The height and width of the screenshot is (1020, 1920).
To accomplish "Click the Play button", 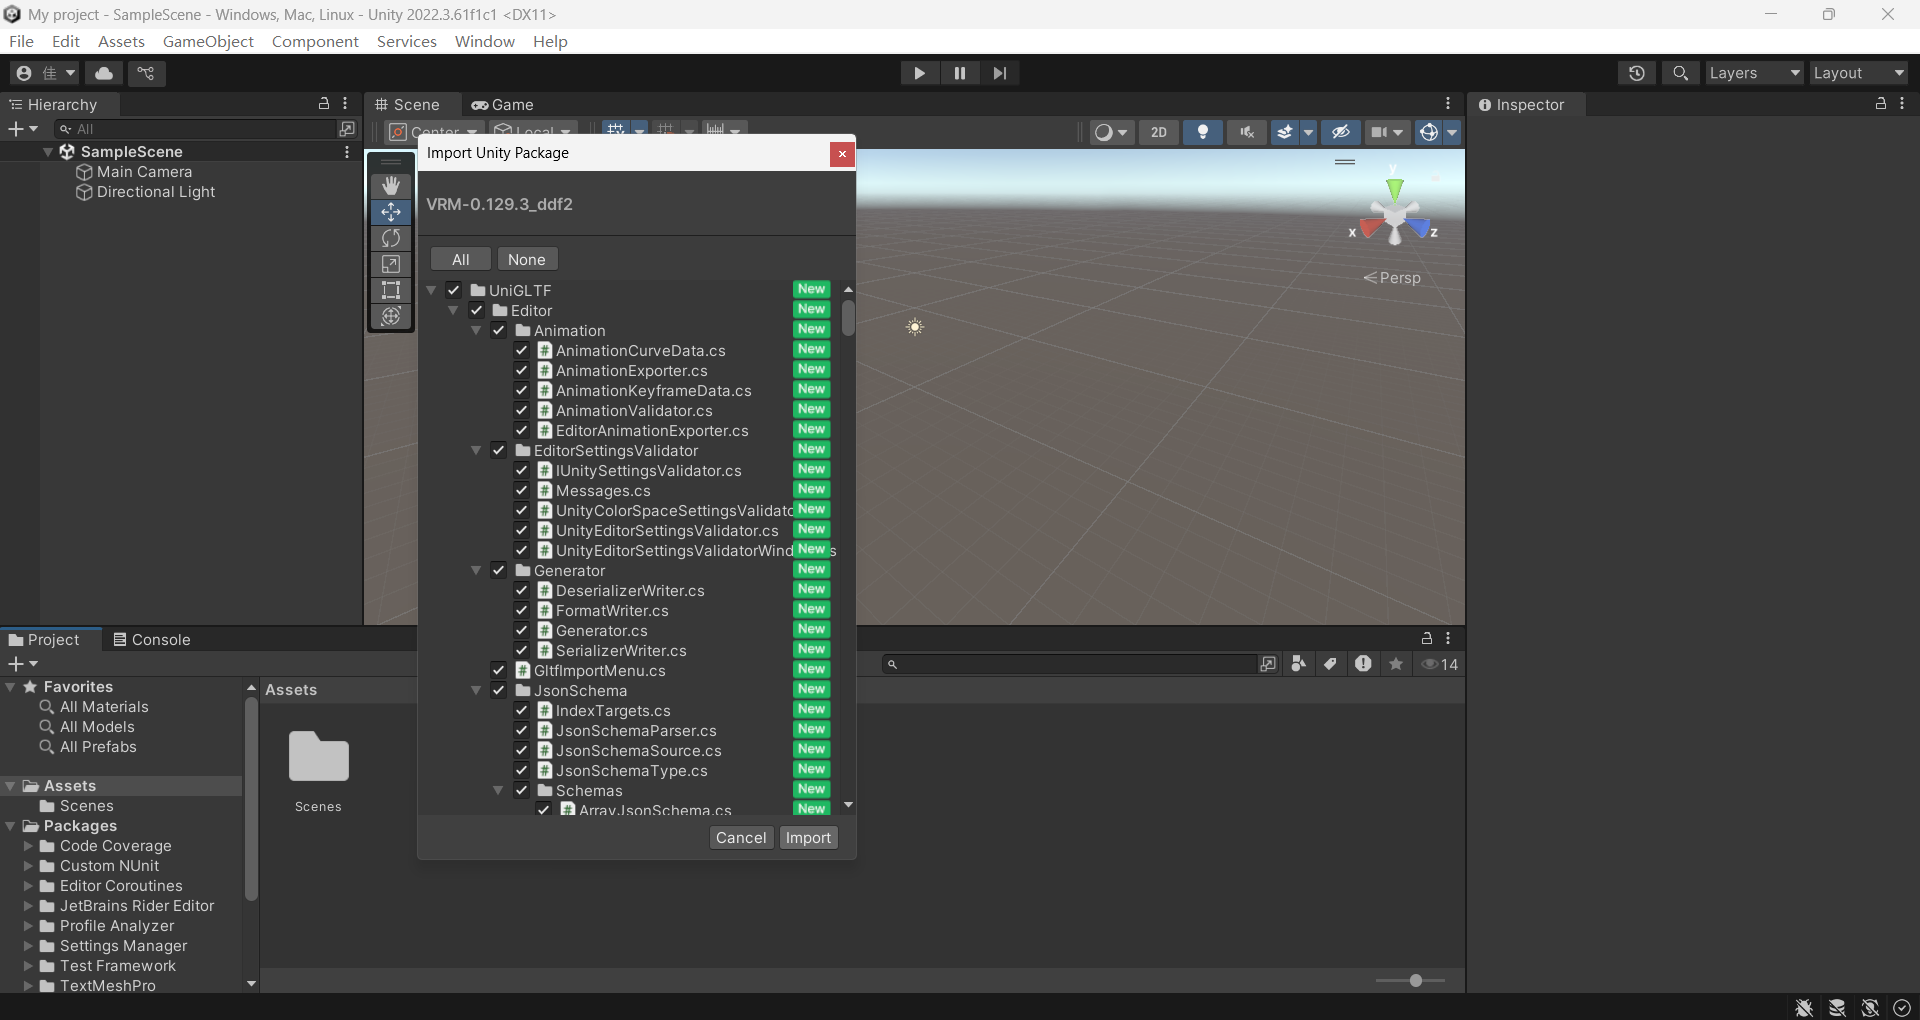I will 919,73.
